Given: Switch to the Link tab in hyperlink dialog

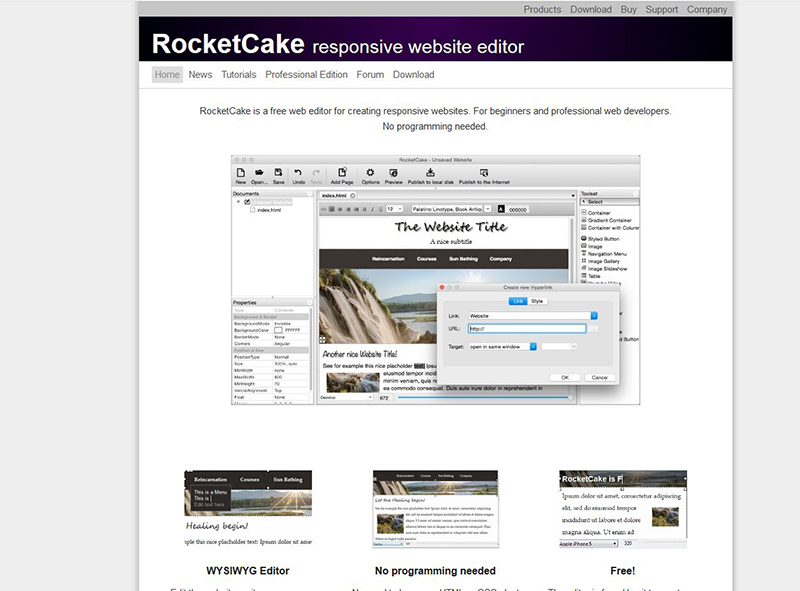Looking at the screenshot, I should 518,301.
